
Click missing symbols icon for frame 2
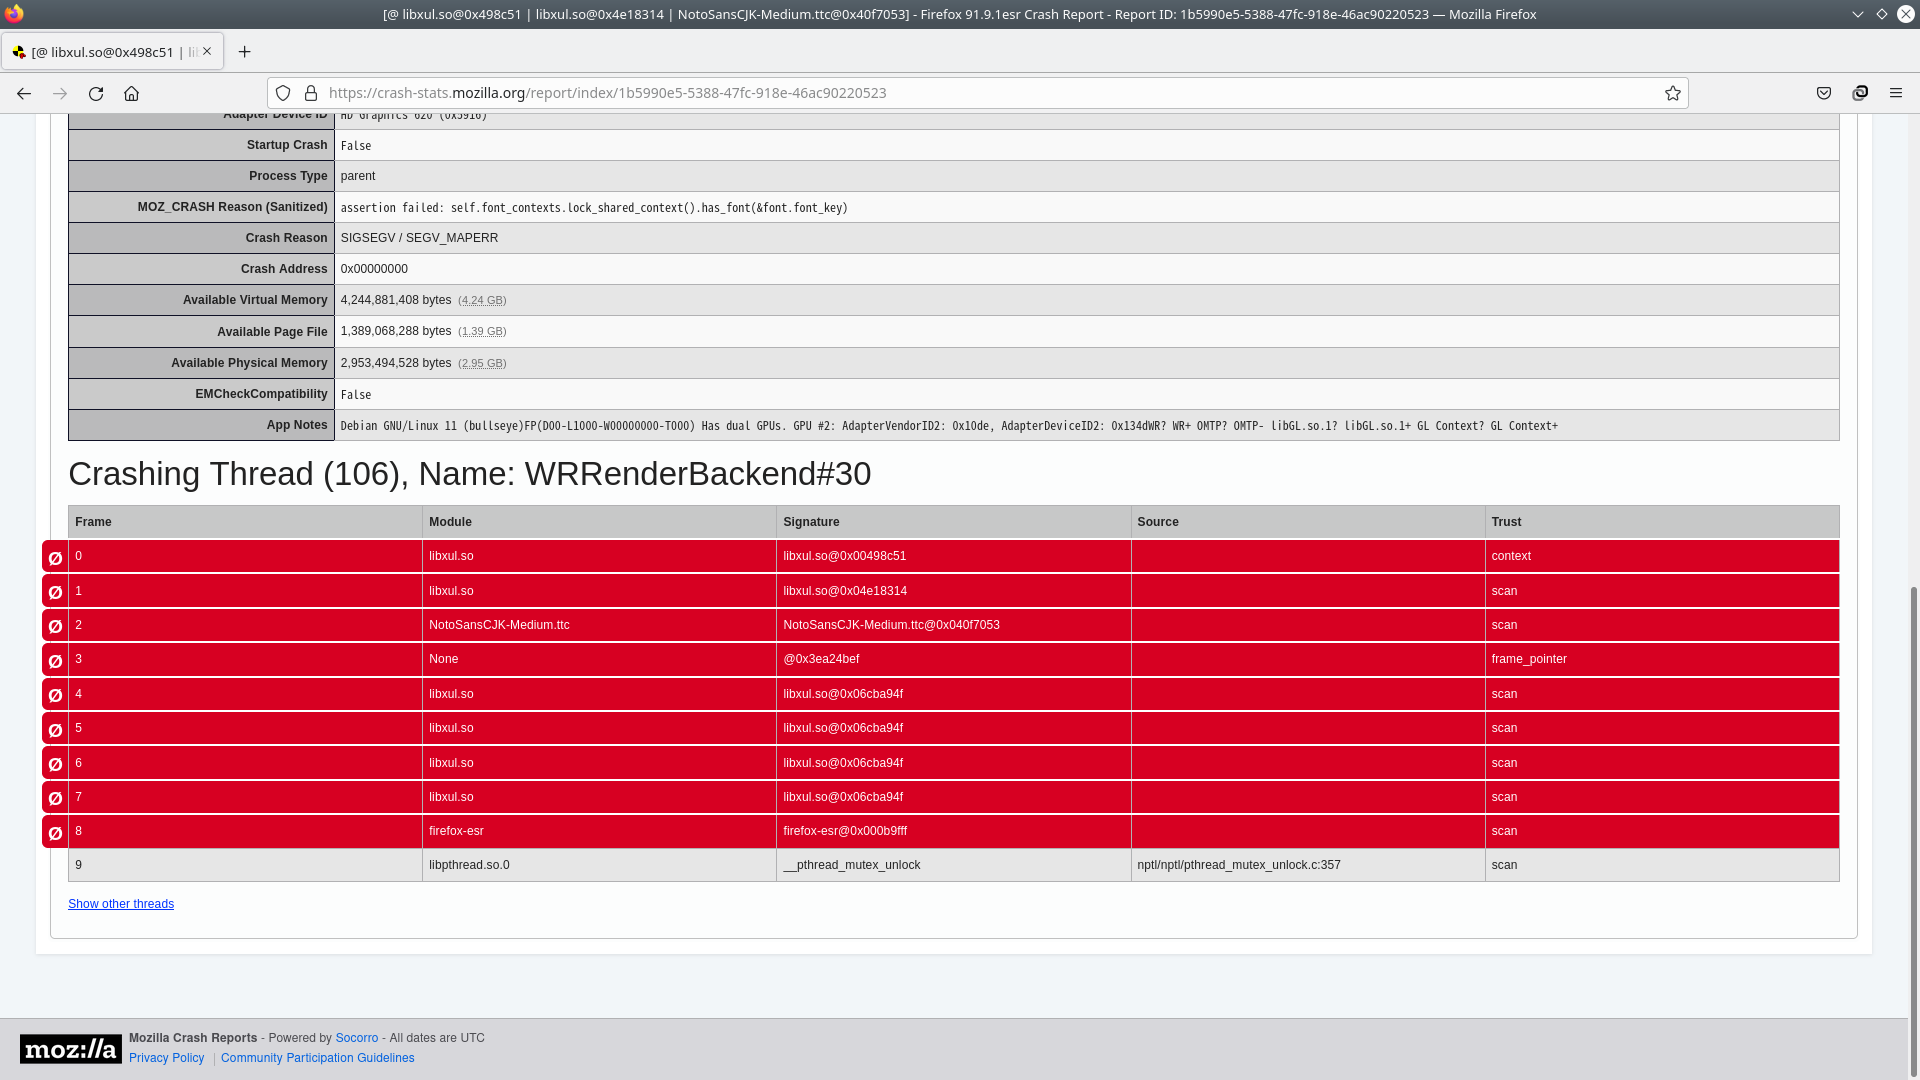(56, 626)
